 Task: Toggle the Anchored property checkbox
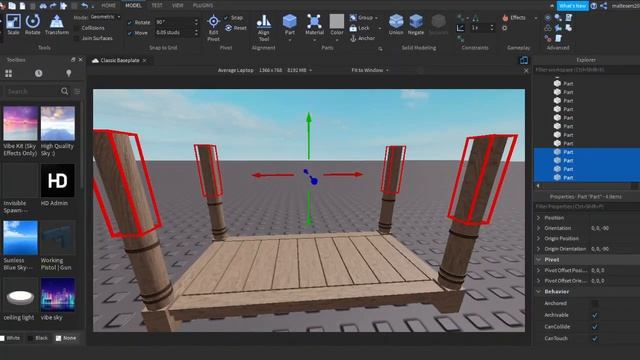[595, 303]
